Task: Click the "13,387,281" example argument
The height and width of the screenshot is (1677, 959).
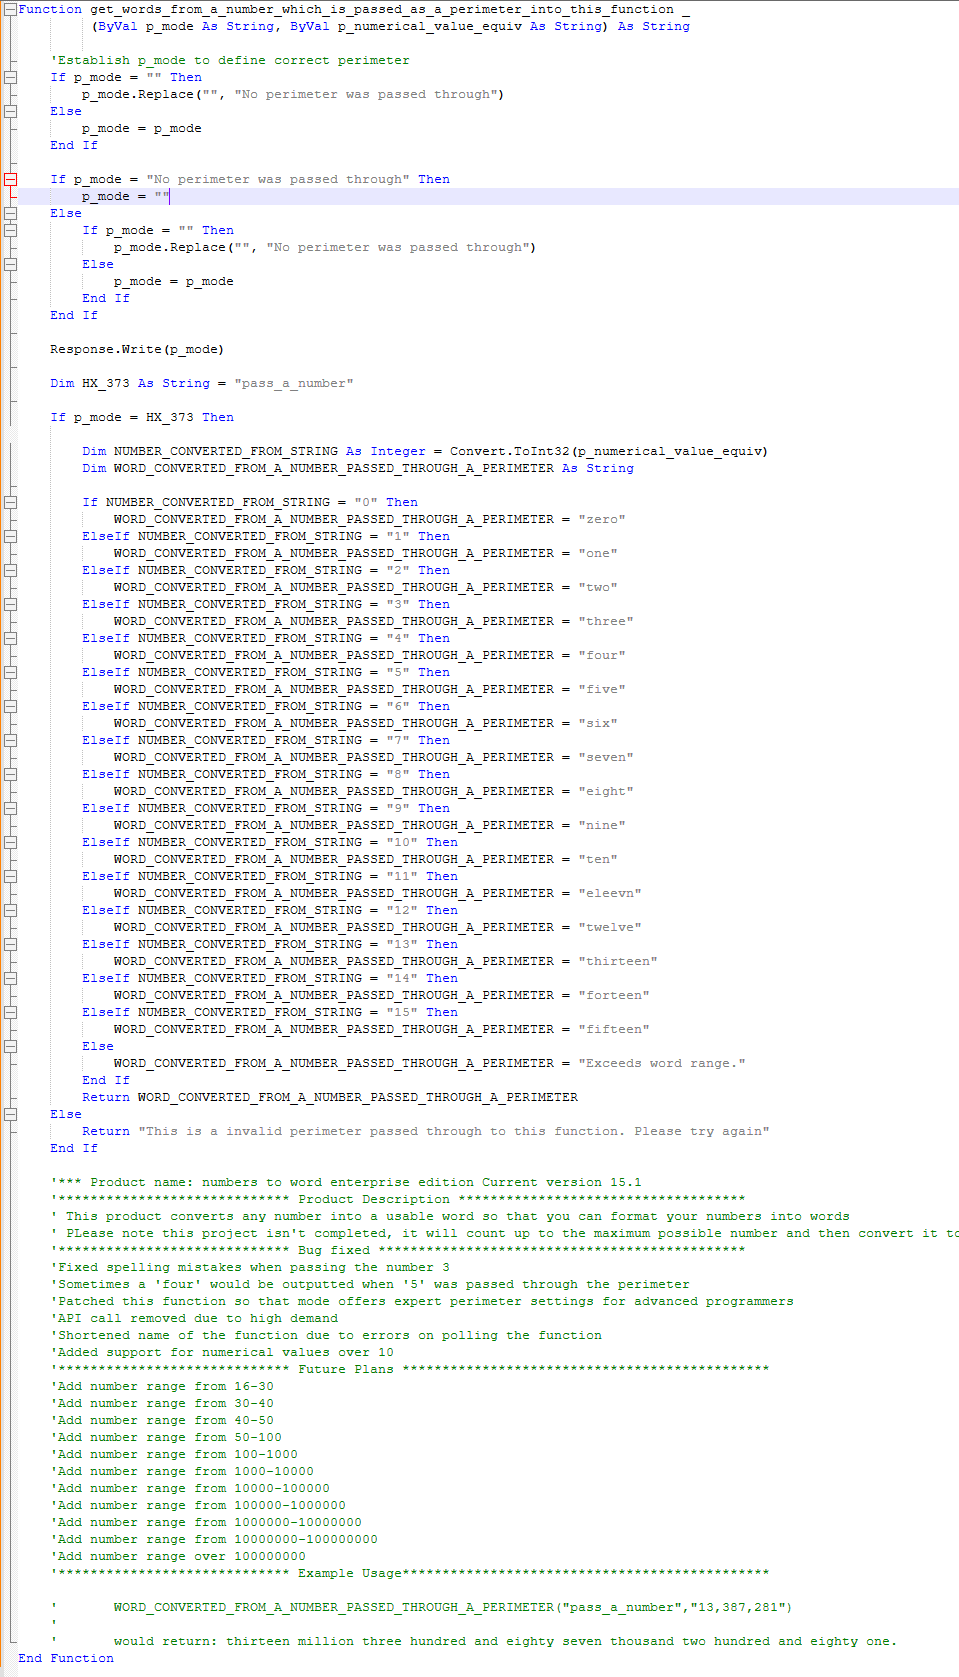Action: point(737,1607)
